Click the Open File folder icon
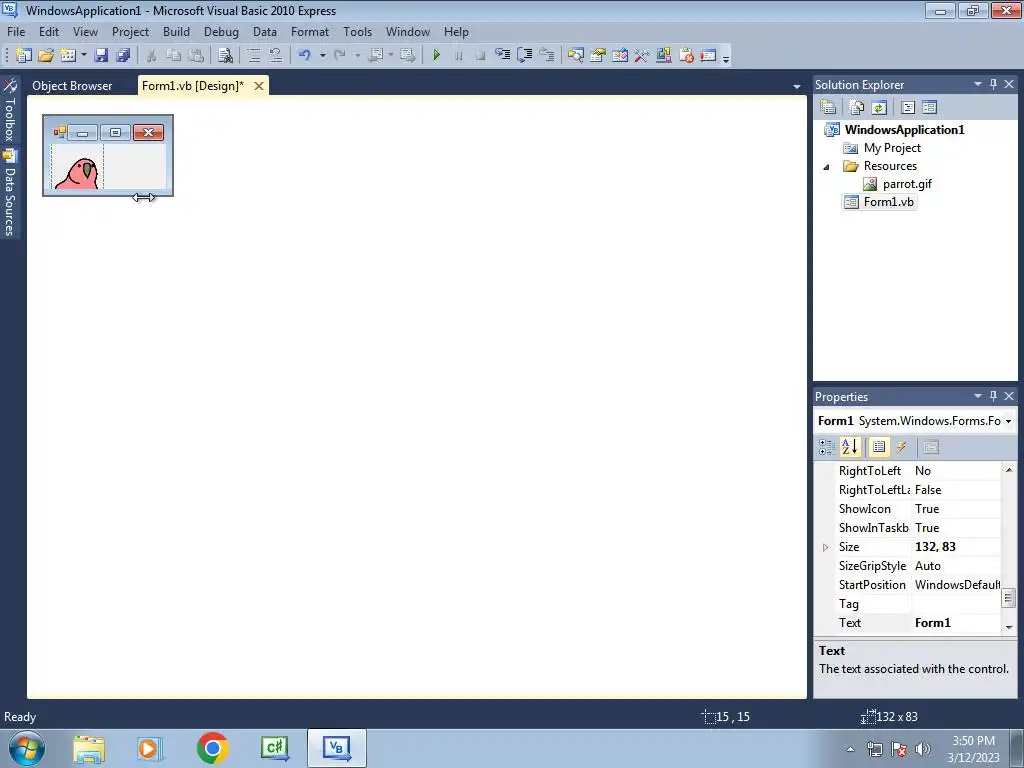The height and width of the screenshot is (768, 1024). click(46, 56)
